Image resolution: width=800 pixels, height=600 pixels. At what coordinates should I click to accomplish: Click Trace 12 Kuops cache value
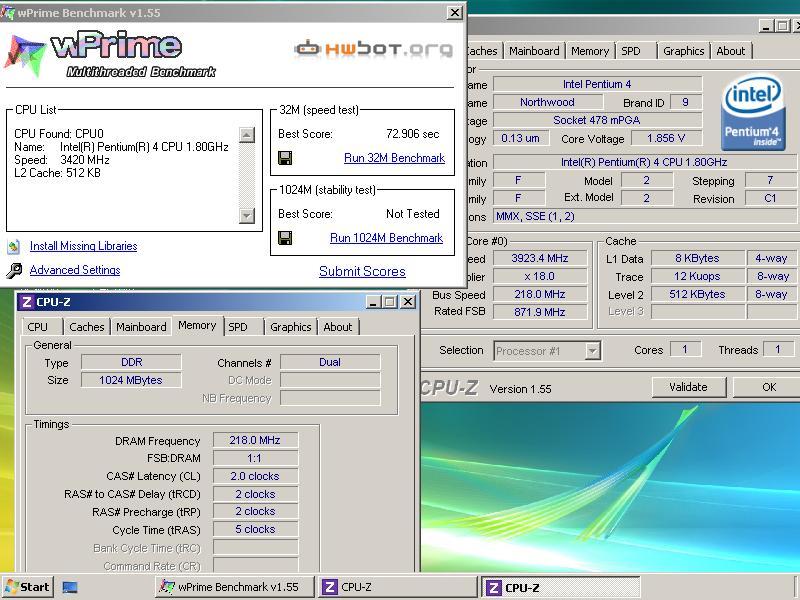pyautogui.click(x=697, y=277)
